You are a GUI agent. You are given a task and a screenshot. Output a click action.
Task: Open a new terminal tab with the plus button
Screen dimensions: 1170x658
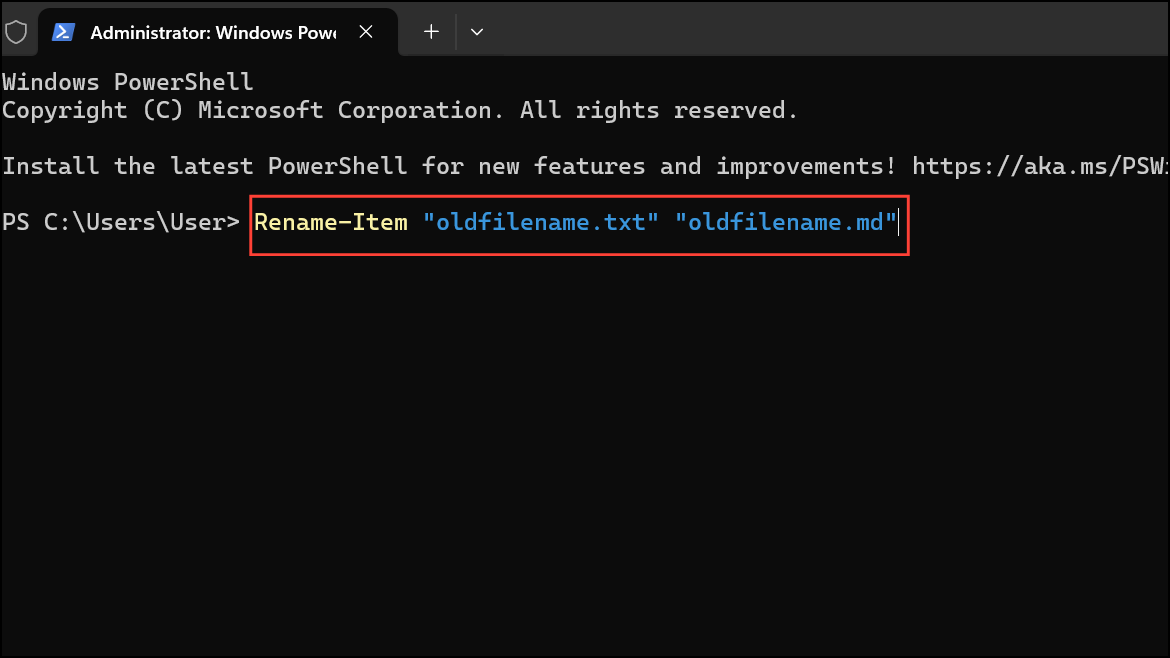pos(430,31)
